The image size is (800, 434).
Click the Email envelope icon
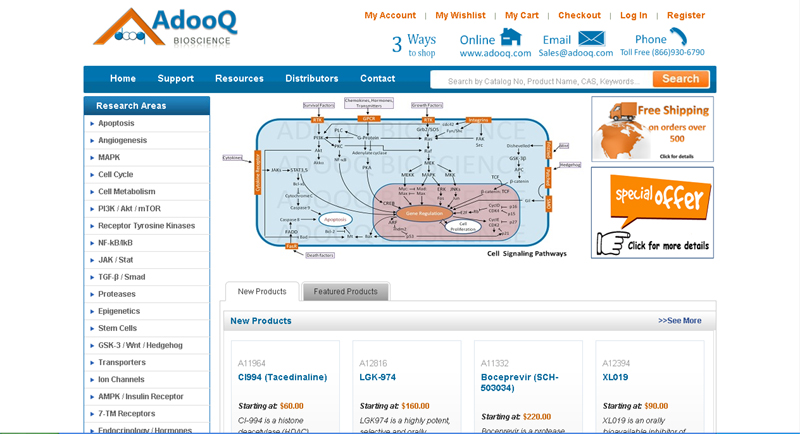591,39
